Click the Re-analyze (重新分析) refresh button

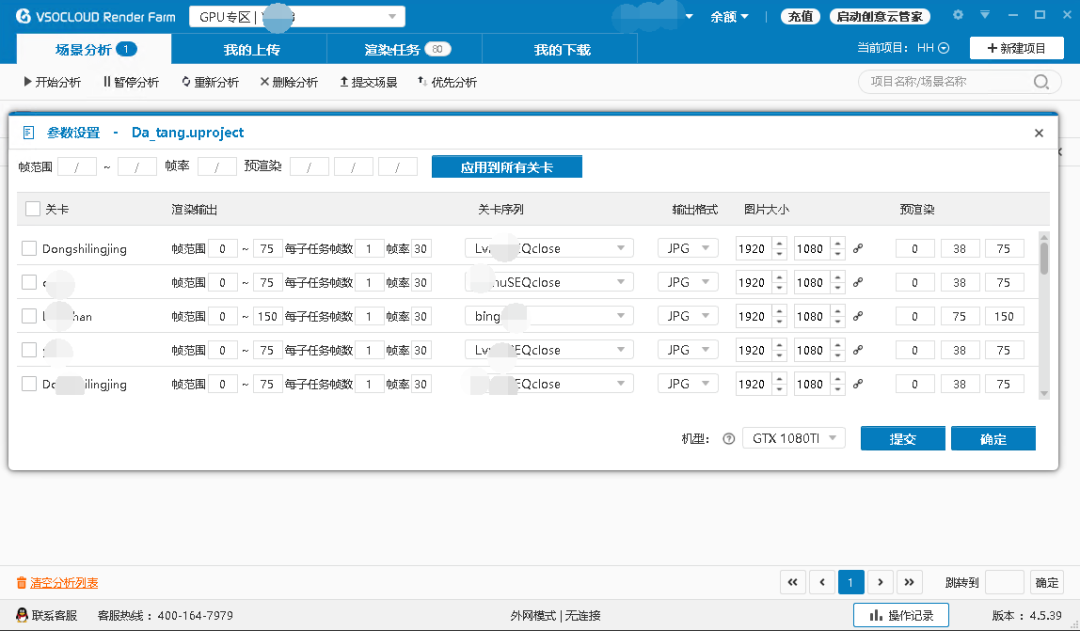210,82
